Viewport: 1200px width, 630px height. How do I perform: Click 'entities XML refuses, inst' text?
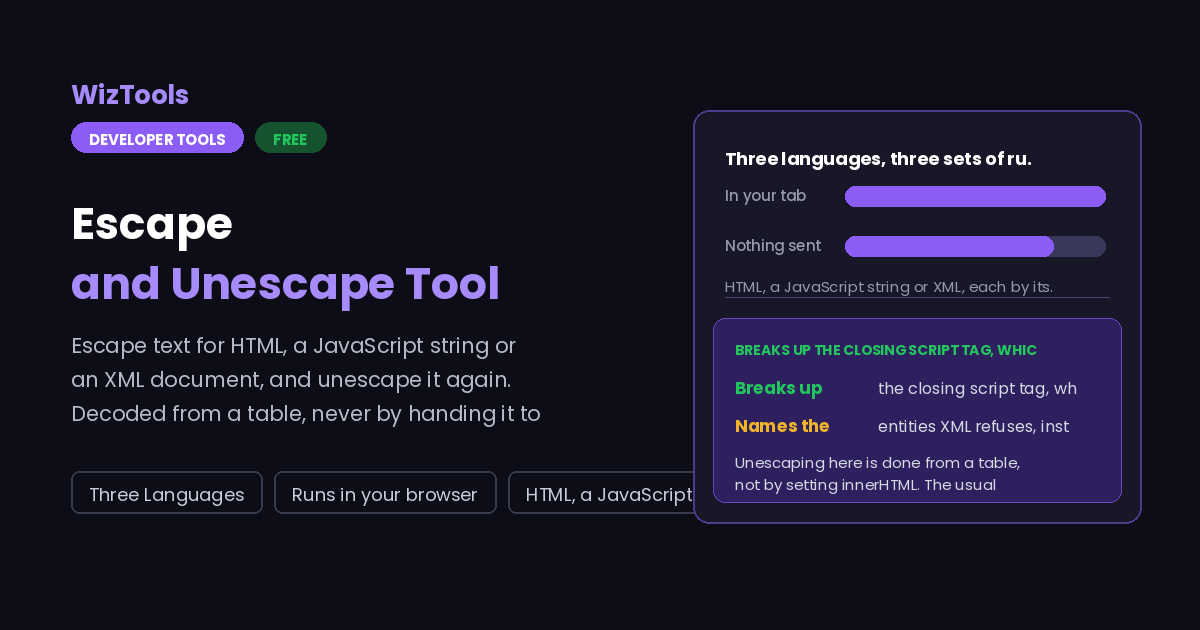[x=973, y=426]
